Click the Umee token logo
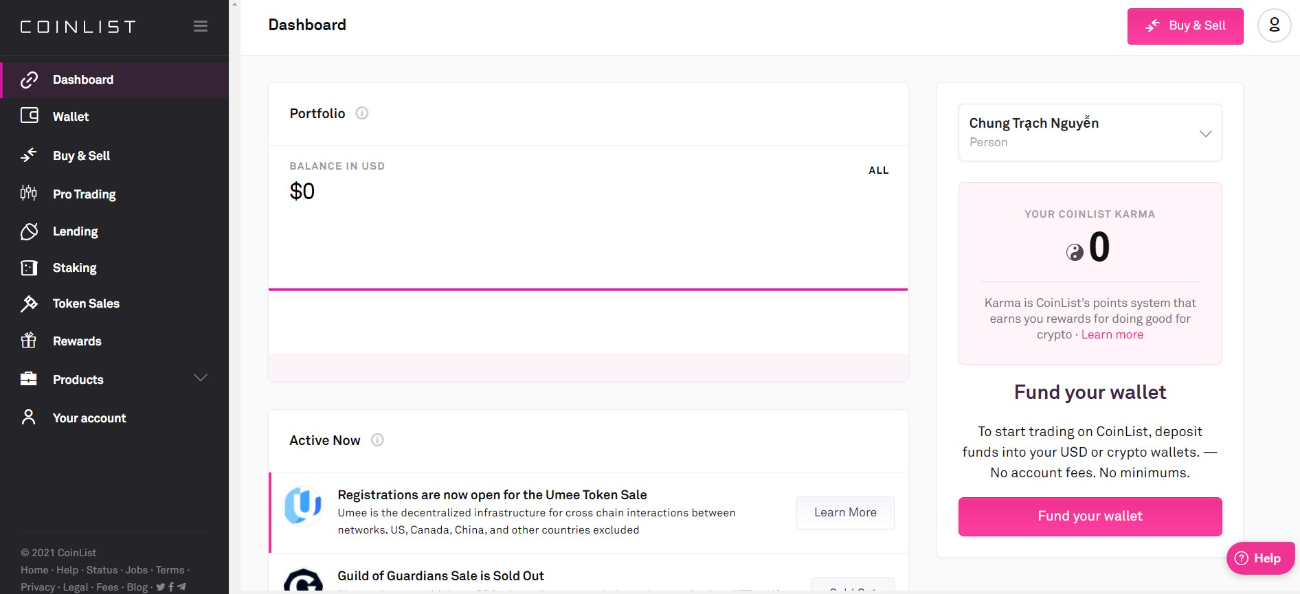The image size is (1300, 594). coord(302,506)
